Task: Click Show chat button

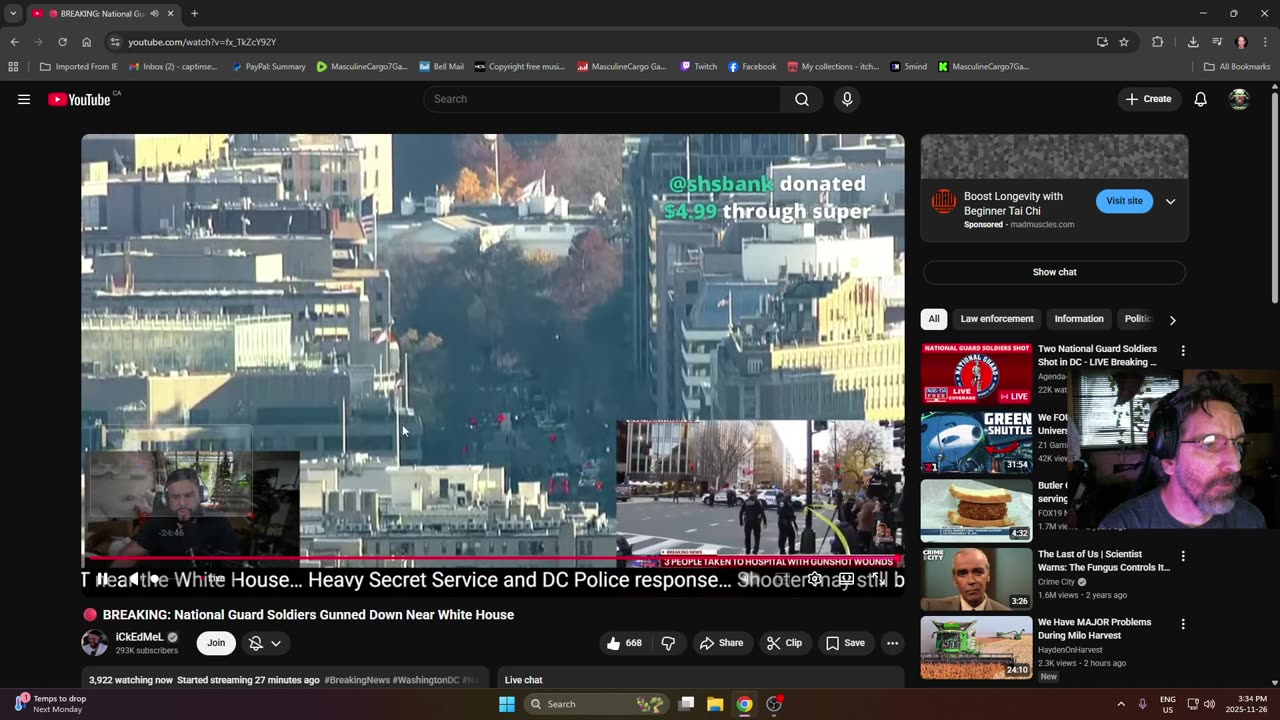Action: coord(1054,272)
